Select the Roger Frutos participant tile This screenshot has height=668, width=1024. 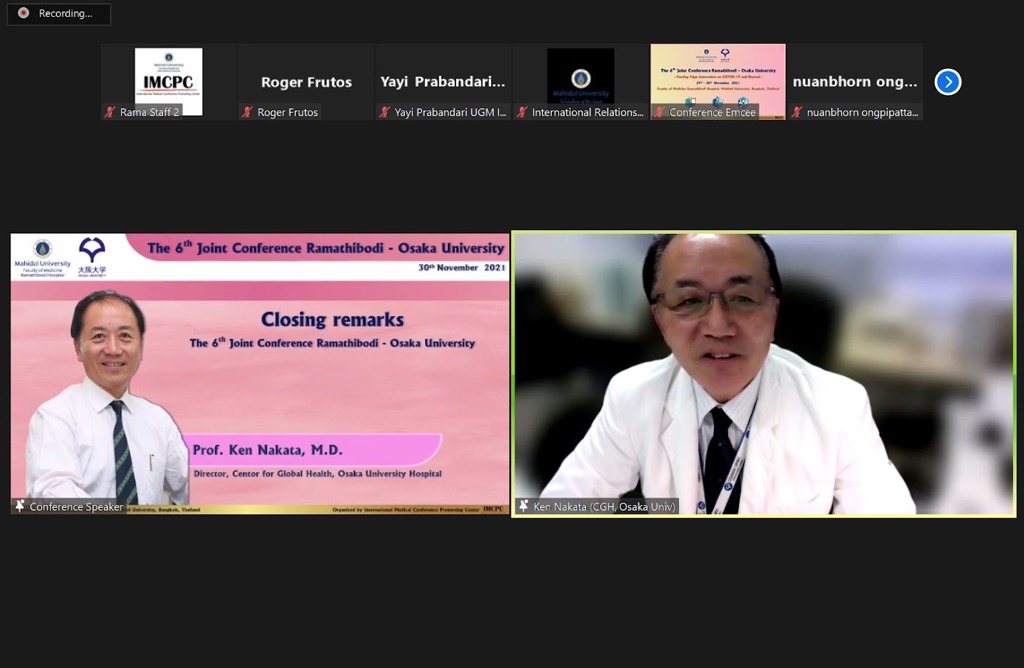point(305,80)
